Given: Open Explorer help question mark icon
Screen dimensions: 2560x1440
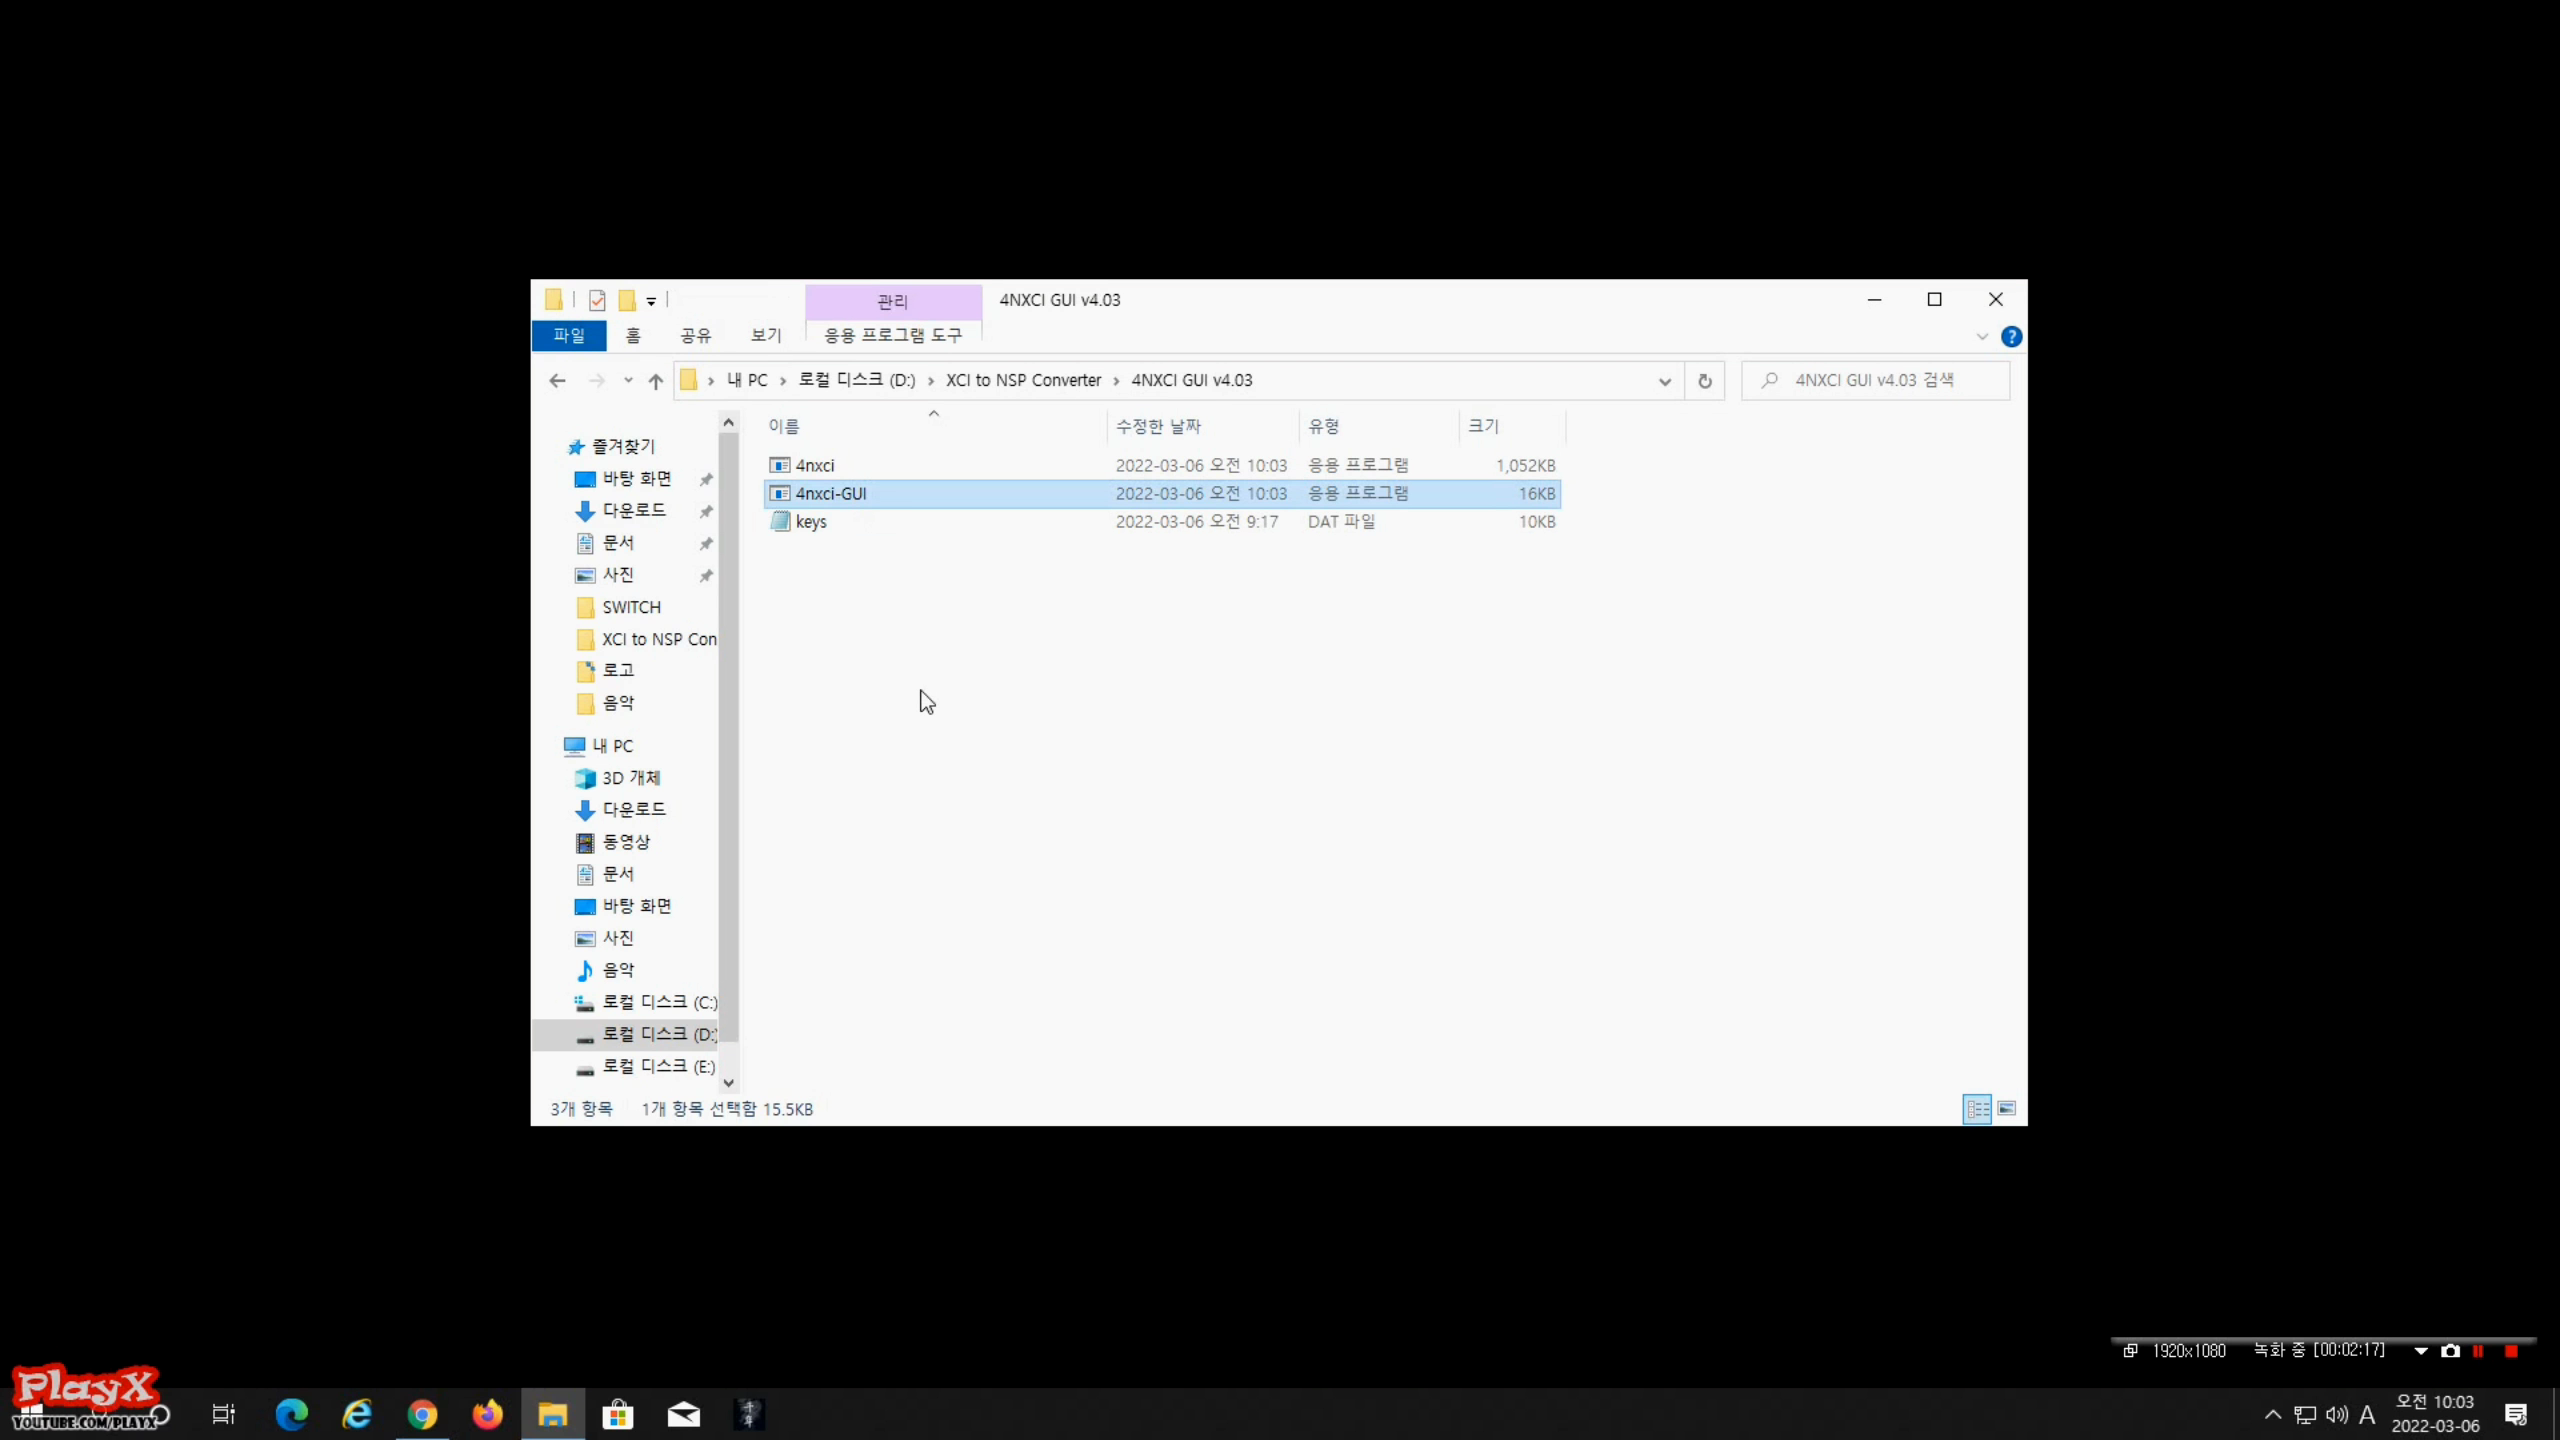Looking at the screenshot, I should coord(2011,337).
